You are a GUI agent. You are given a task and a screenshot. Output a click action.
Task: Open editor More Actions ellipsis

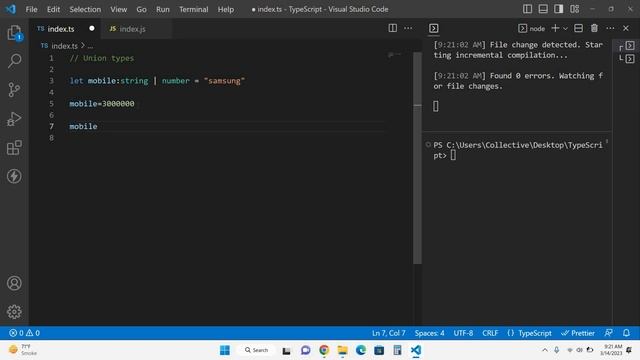coord(408,28)
